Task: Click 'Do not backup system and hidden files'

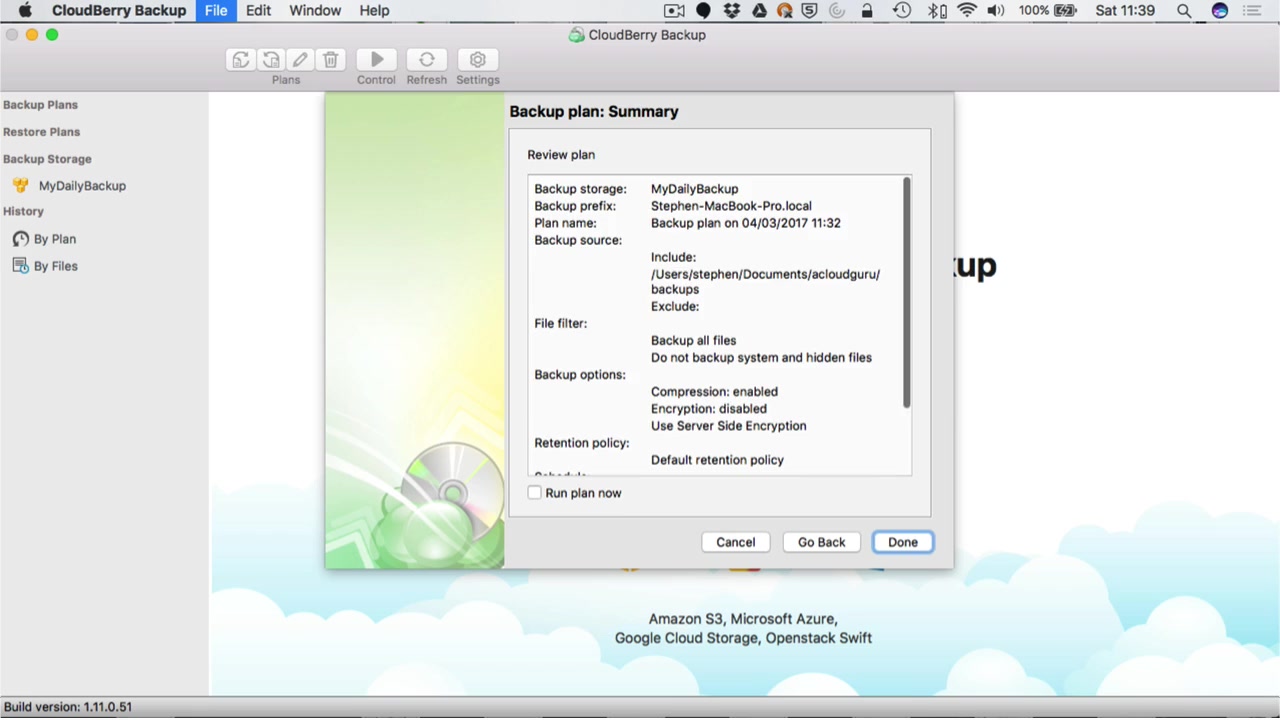Action: pos(761,358)
